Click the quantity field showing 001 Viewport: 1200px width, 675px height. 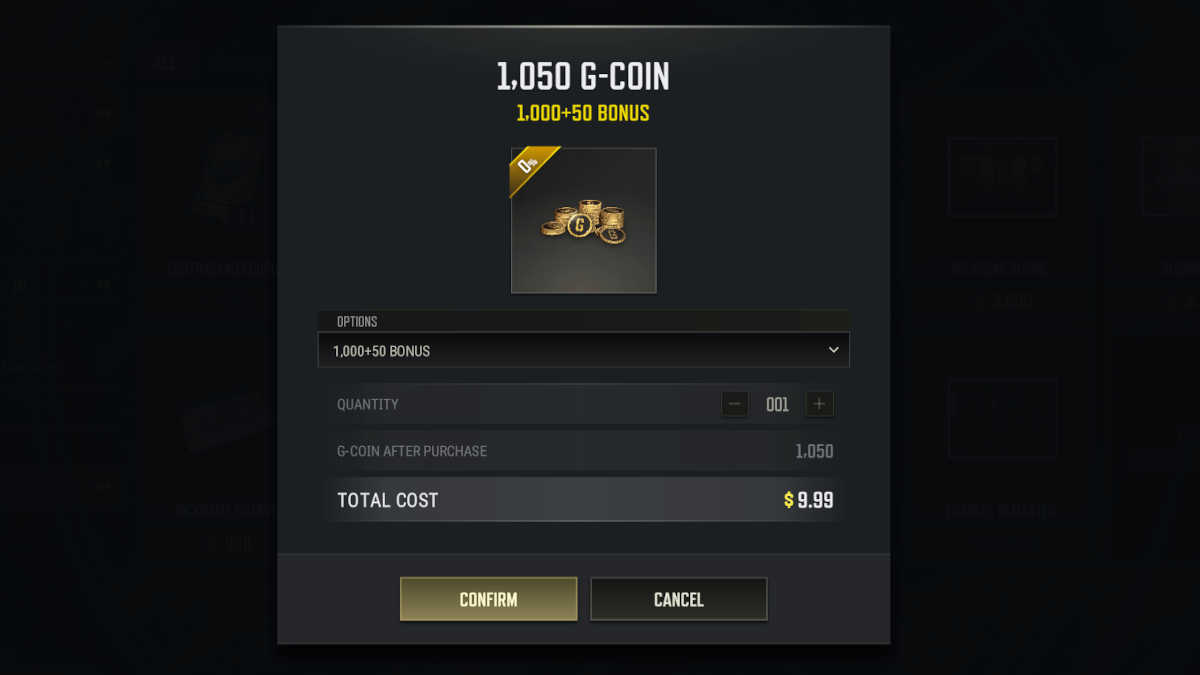777,404
